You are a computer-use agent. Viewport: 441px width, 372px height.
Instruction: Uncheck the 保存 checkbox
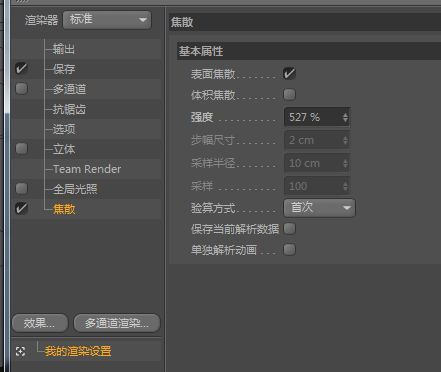tap(21, 69)
